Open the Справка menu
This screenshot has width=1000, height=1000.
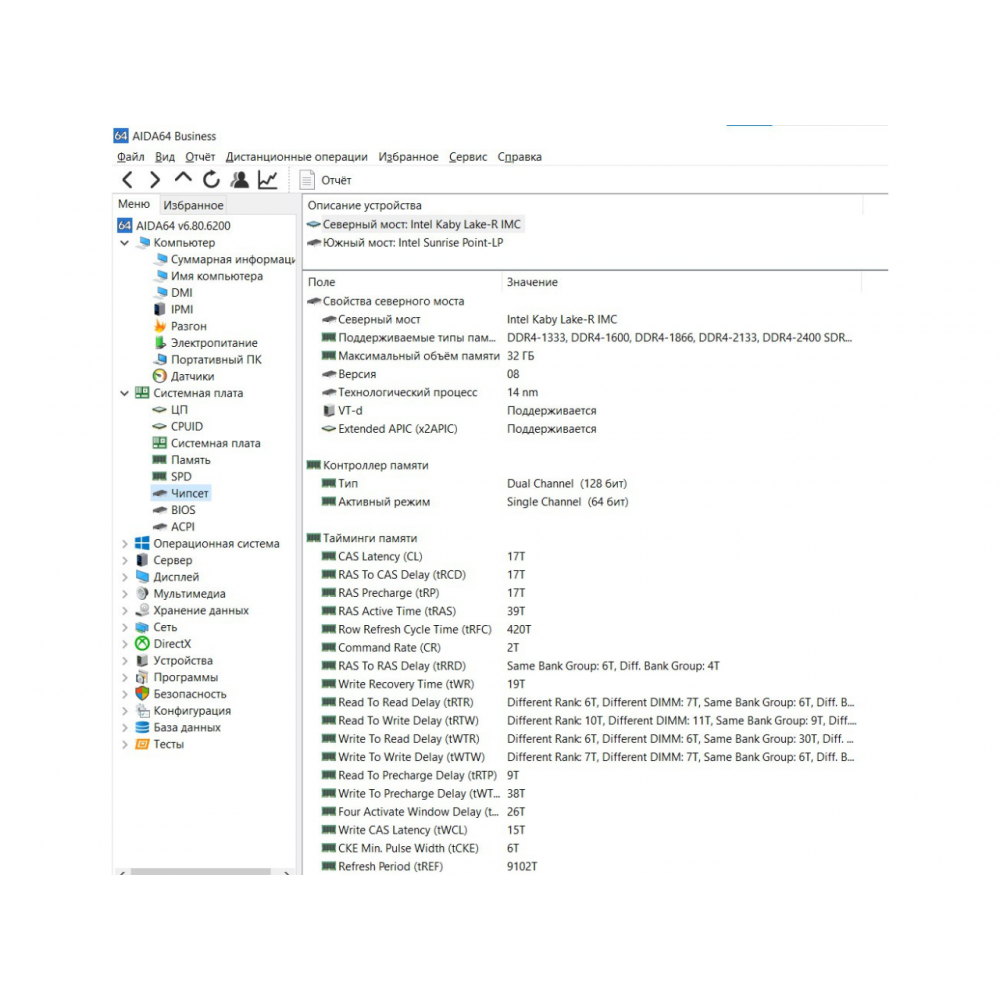coord(520,157)
